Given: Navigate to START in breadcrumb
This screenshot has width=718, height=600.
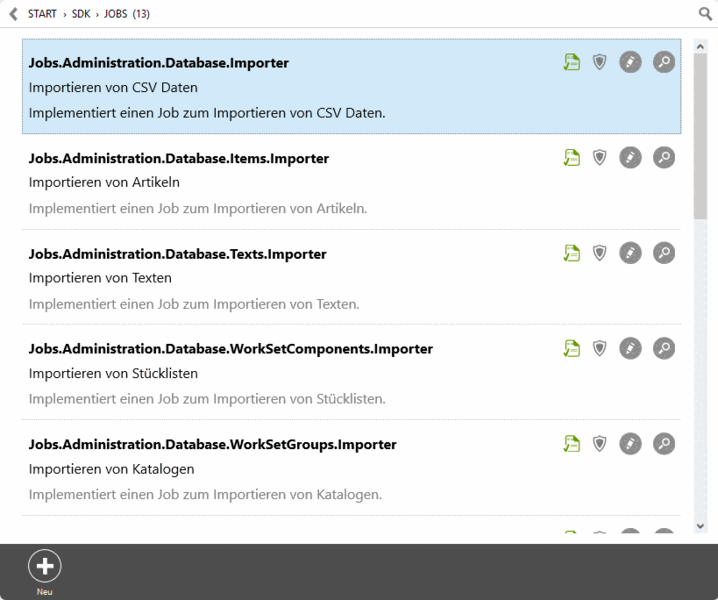Looking at the screenshot, I should pos(42,14).
